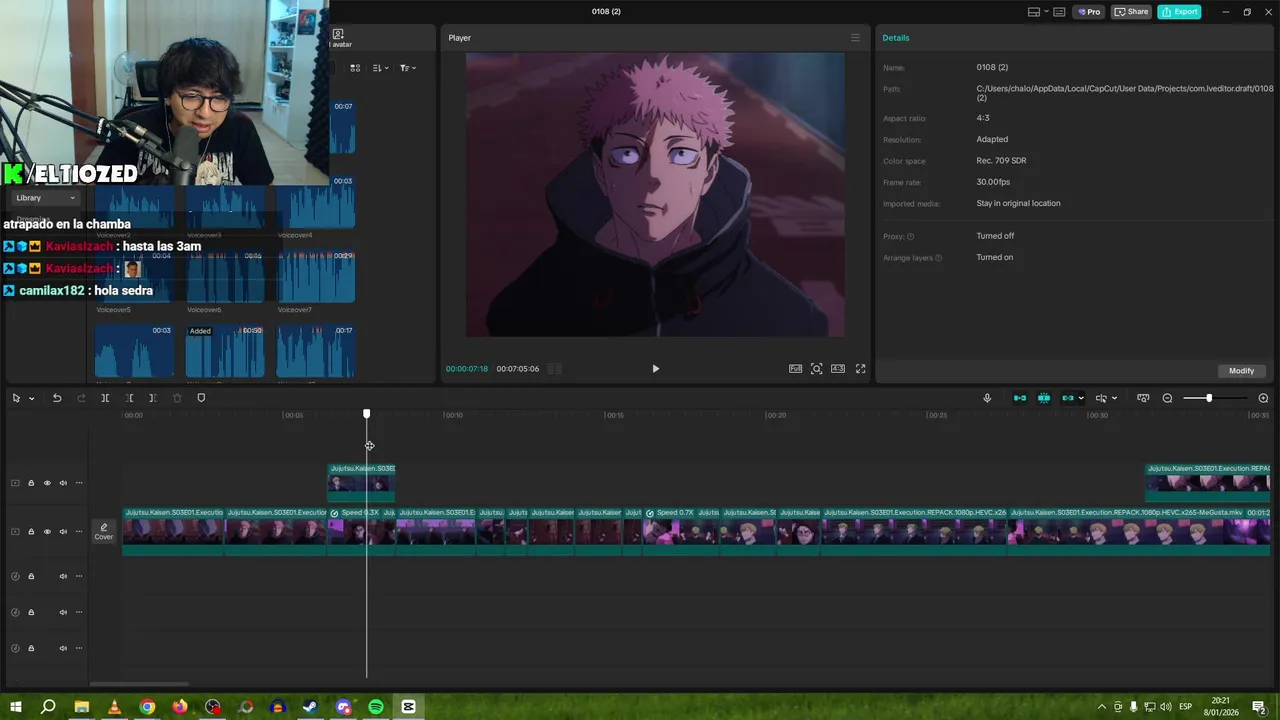Open Spotify from the taskbar
This screenshot has width=1280, height=720.
(x=376, y=707)
